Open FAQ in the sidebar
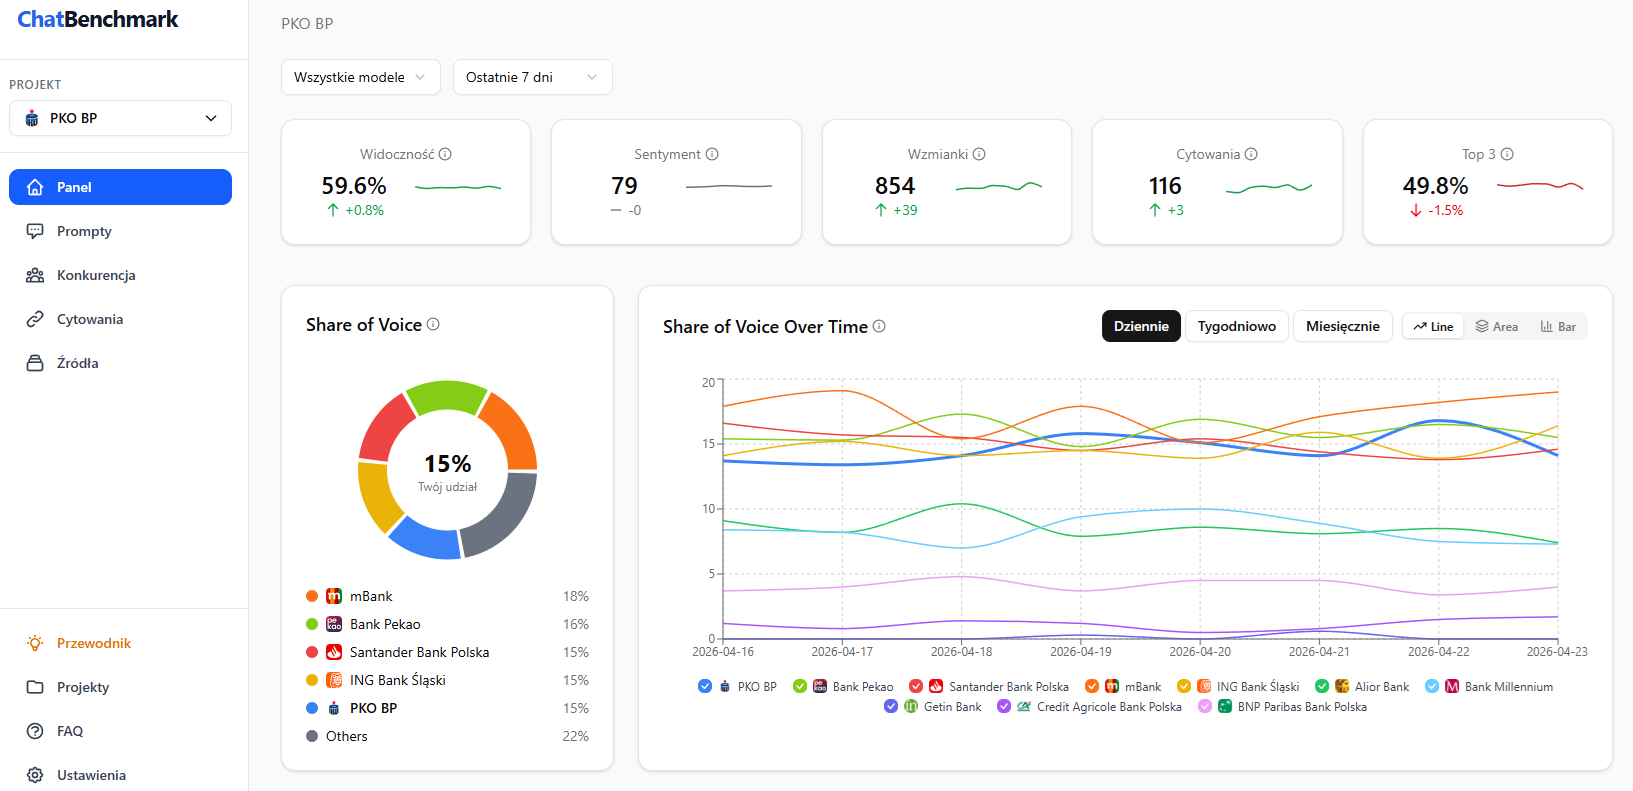 click(x=120, y=731)
